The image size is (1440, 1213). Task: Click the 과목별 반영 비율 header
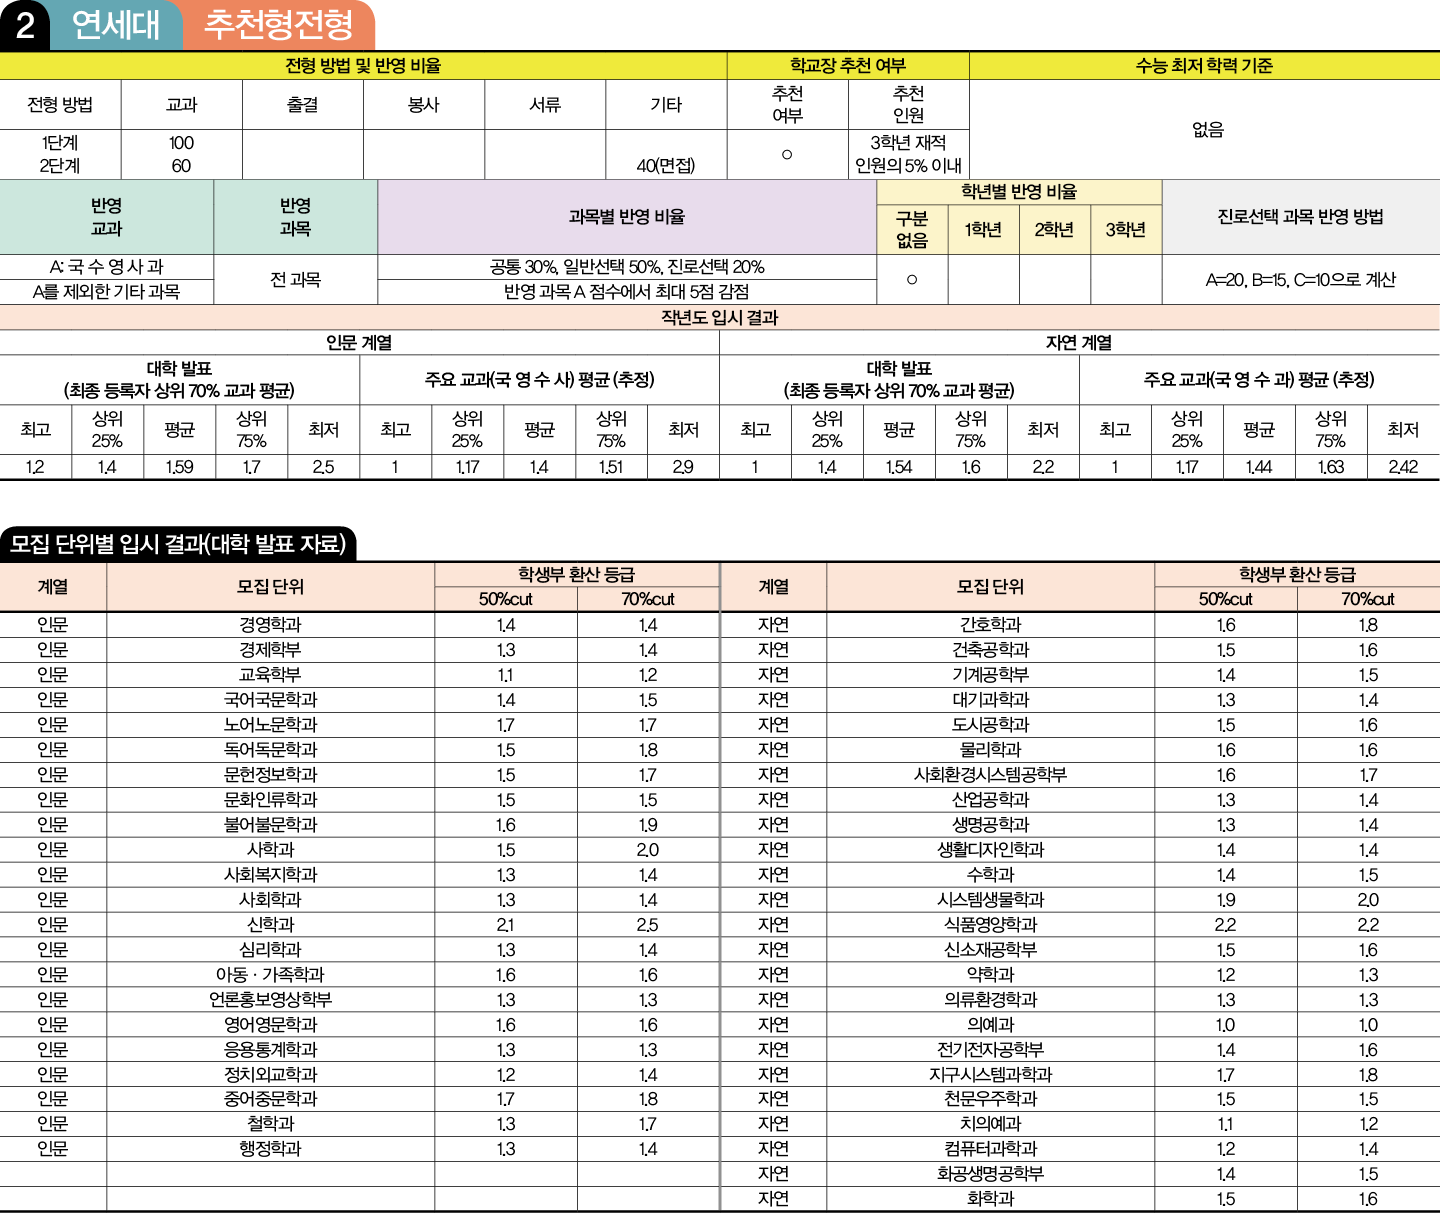(627, 217)
